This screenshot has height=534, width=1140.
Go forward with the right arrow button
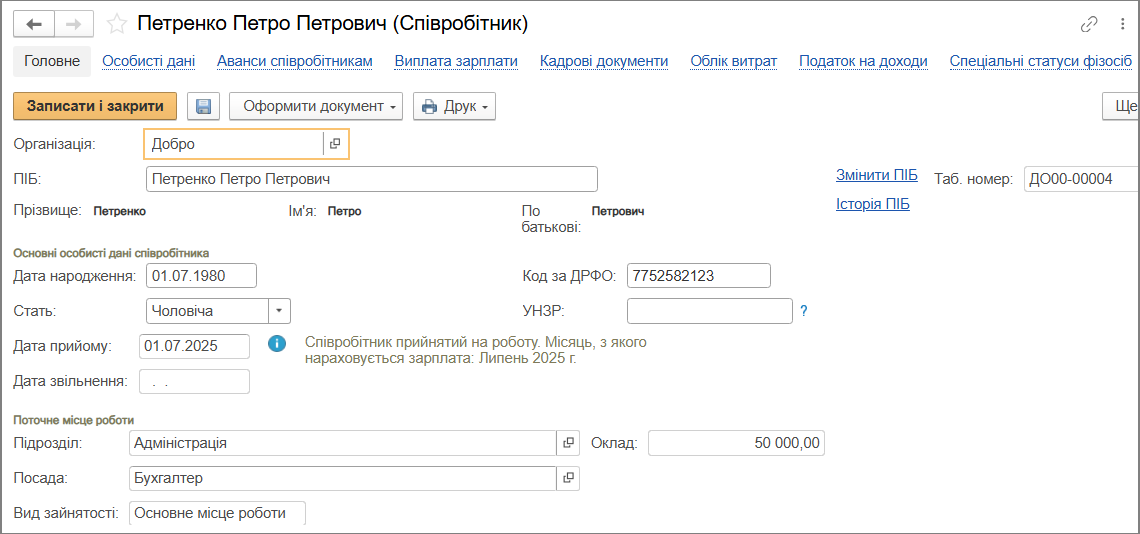(x=74, y=24)
